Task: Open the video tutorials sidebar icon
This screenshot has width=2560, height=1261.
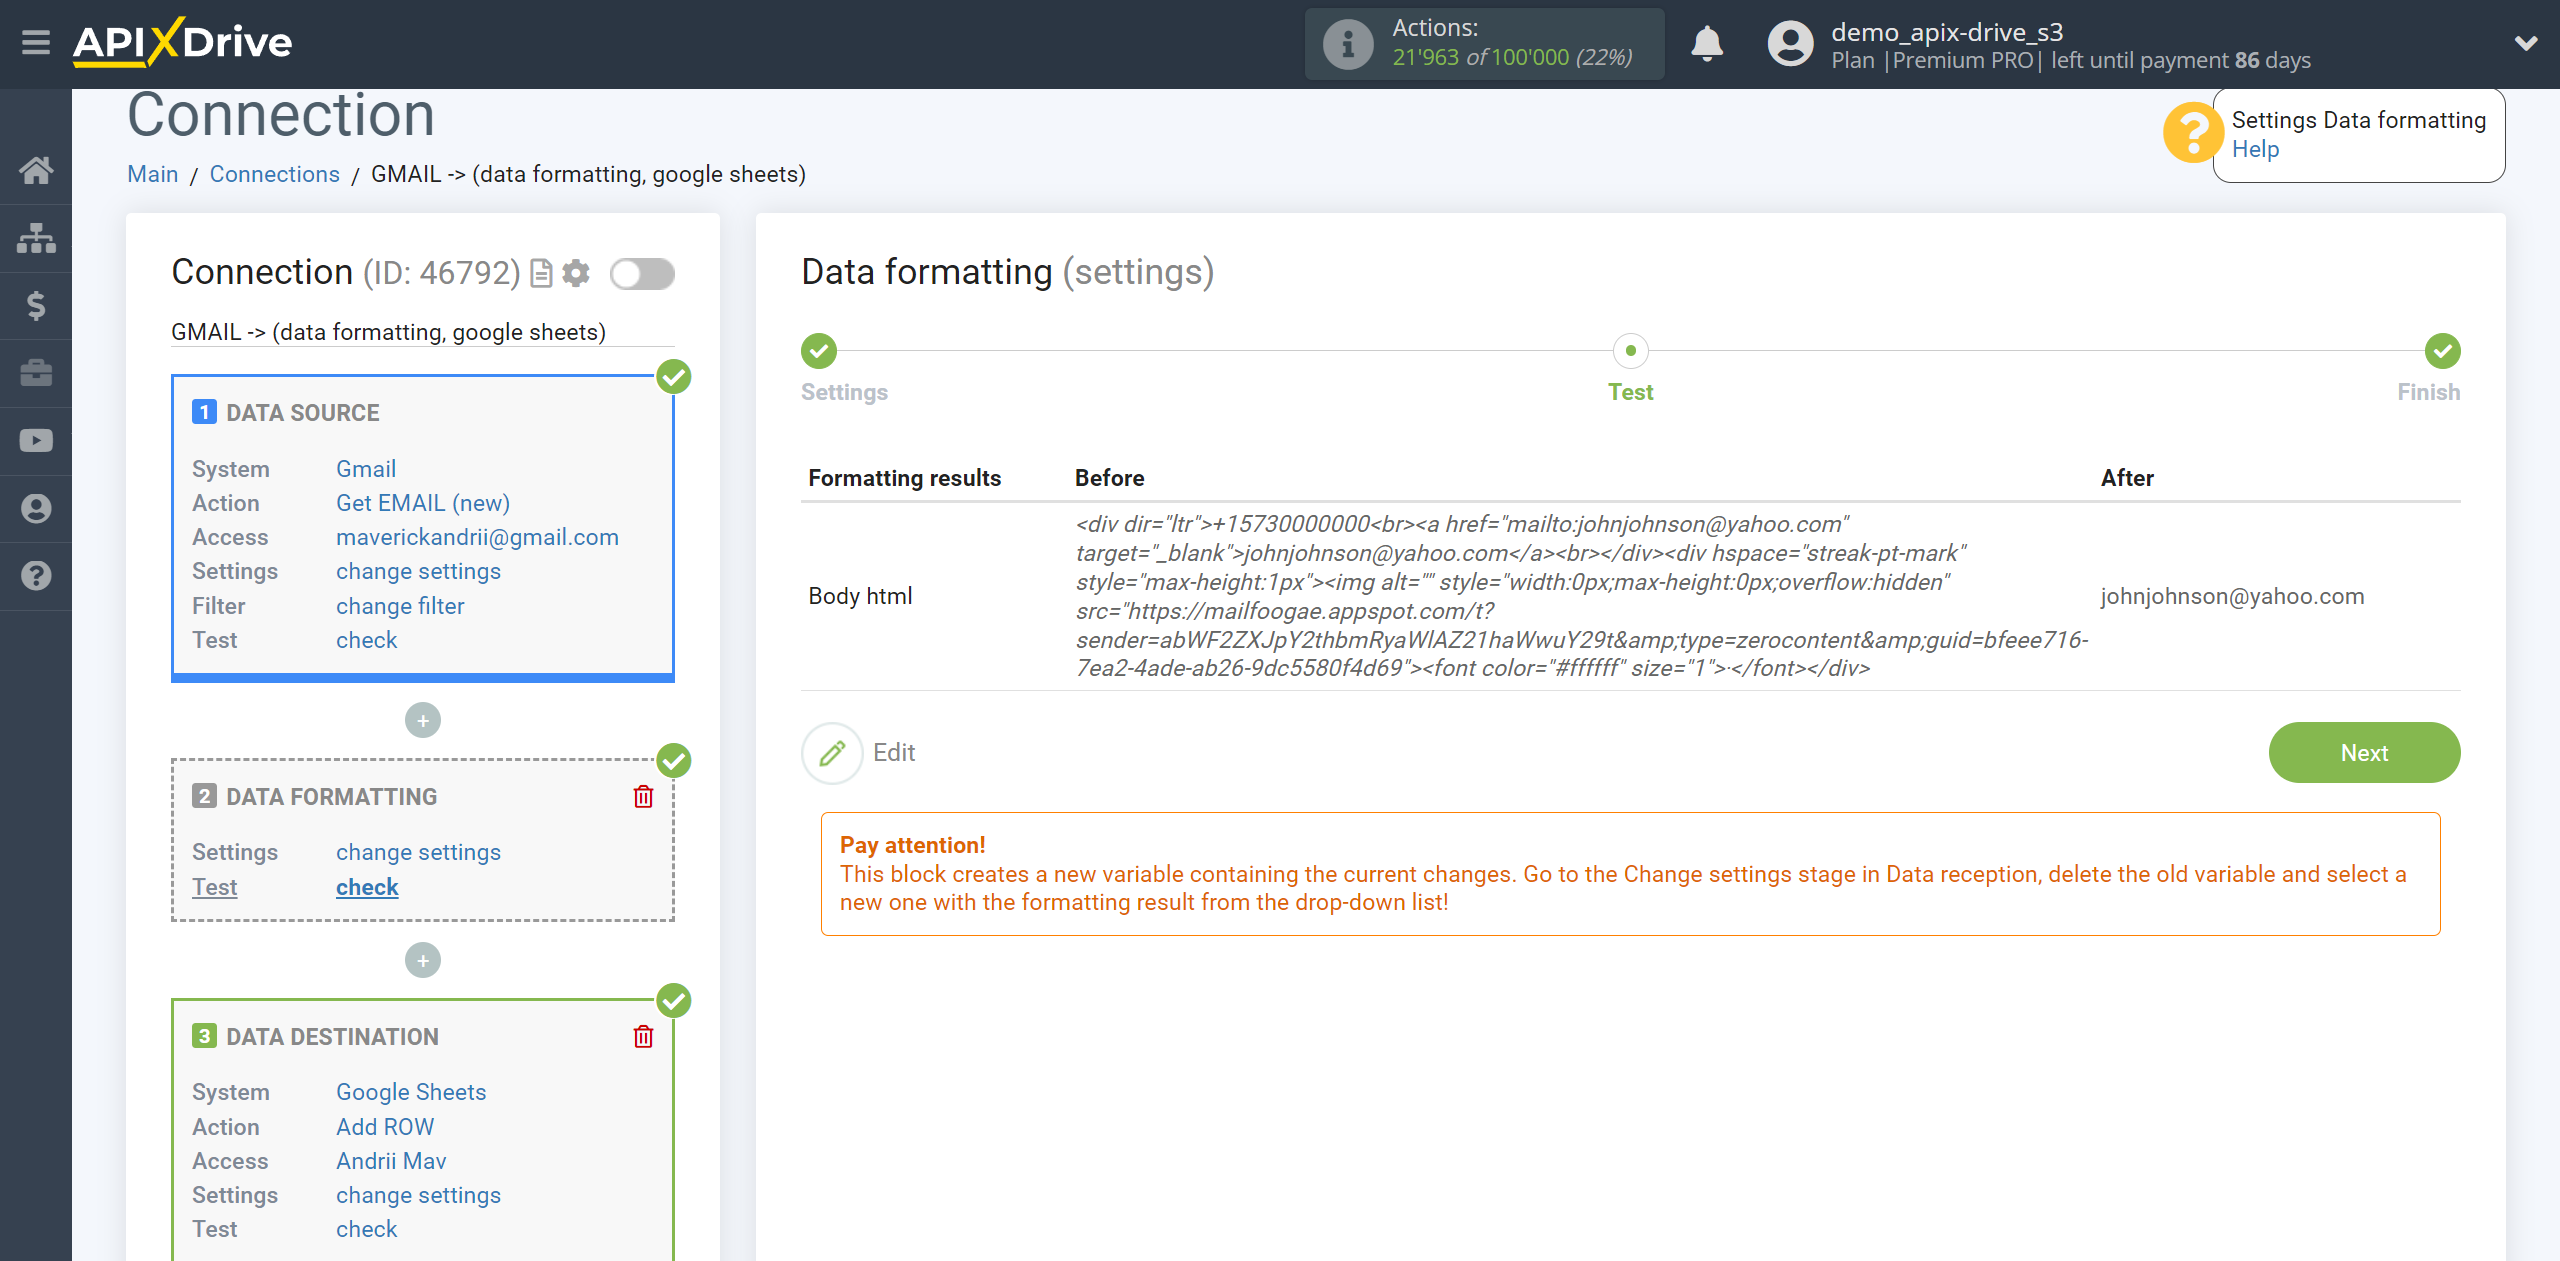Action: (36, 441)
